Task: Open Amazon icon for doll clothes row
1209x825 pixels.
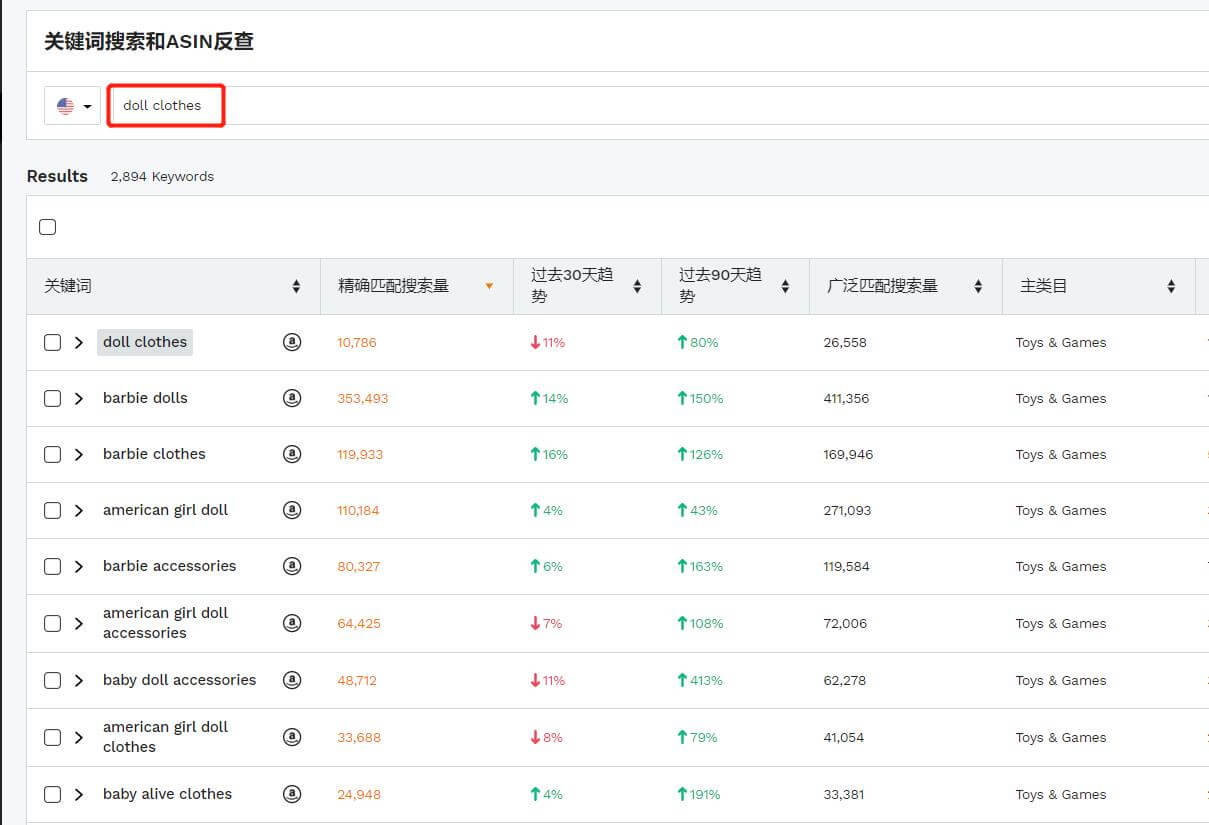Action: [292, 342]
